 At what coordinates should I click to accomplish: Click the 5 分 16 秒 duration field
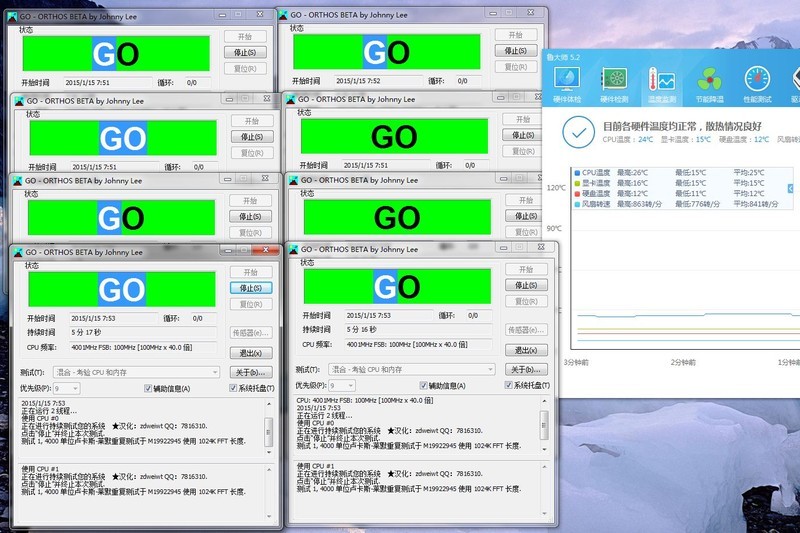coord(418,329)
